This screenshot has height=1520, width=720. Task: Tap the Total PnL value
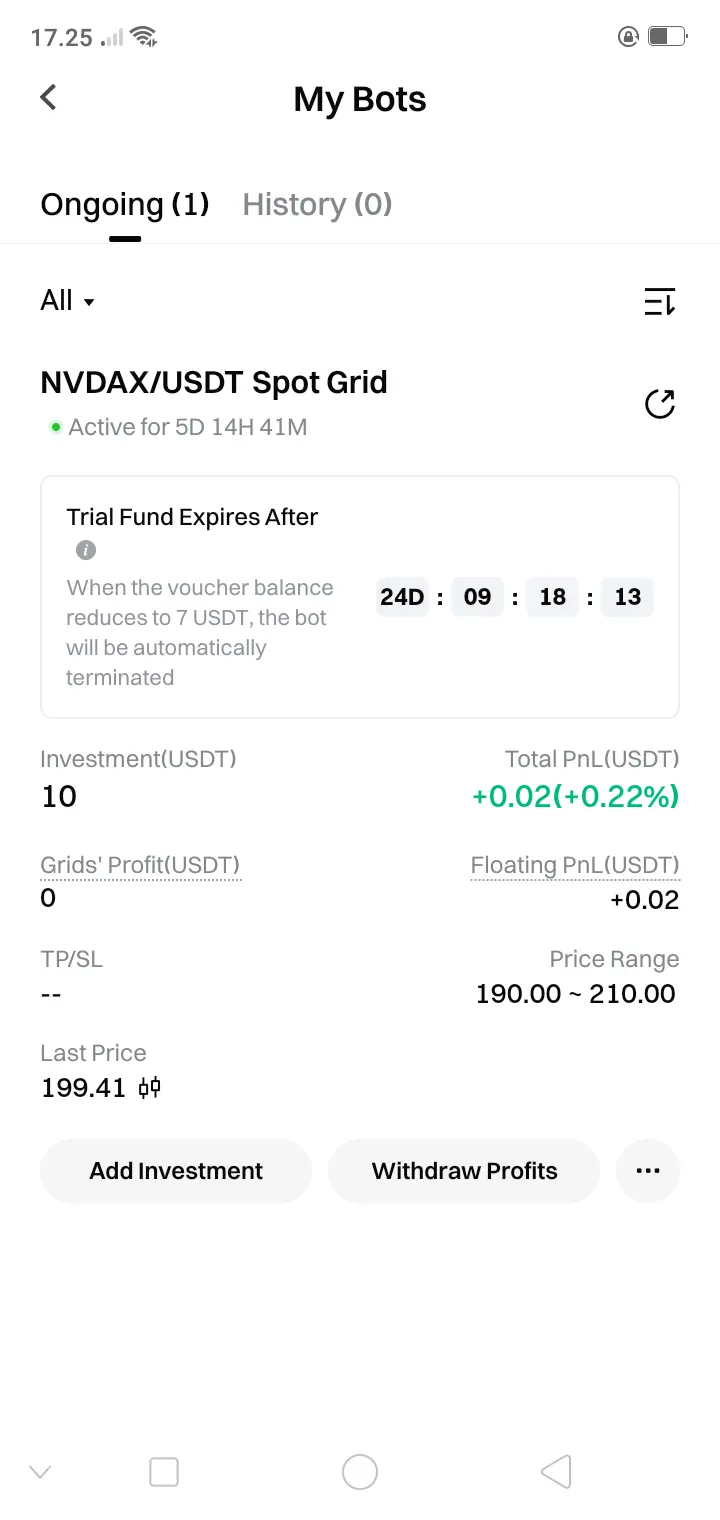click(575, 797)
